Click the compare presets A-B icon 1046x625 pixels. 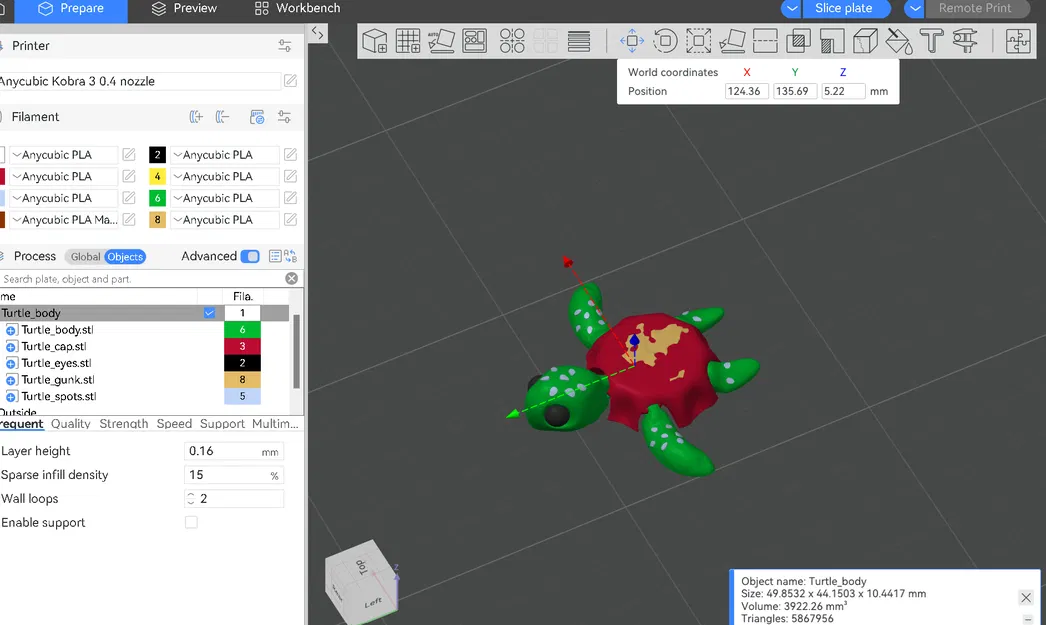(x=290, y=256)
